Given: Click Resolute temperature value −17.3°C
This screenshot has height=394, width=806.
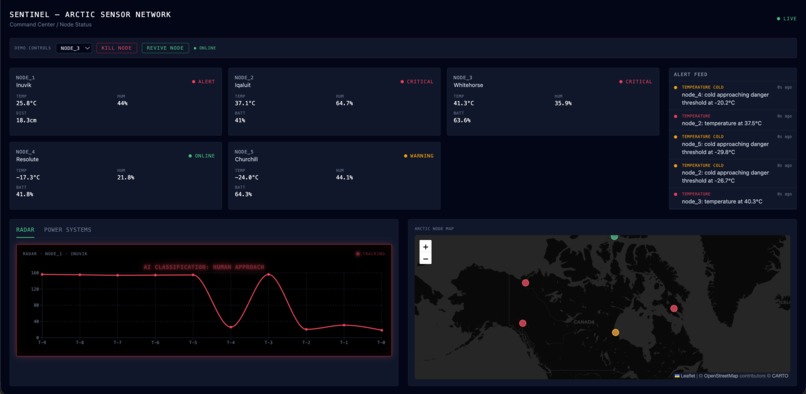Looking at the screenshot, I should (x=28, y=177).
